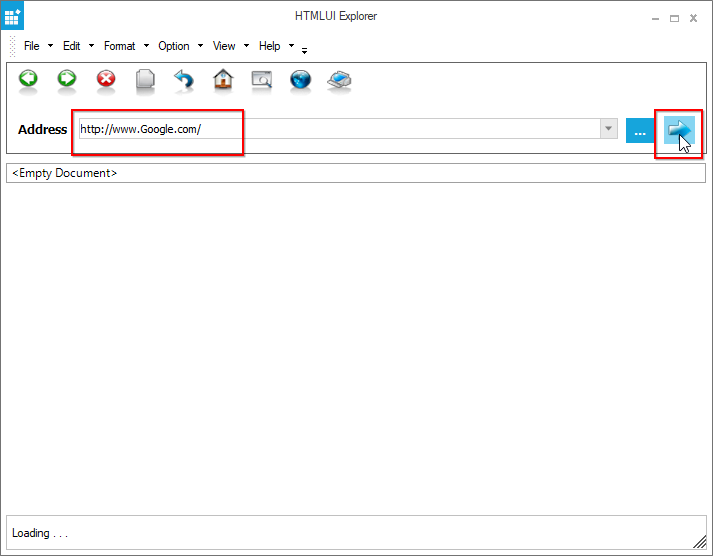Screen dimensions: 713x556
Task: Click inside the Address URL field
Action: tap(340, 130)
